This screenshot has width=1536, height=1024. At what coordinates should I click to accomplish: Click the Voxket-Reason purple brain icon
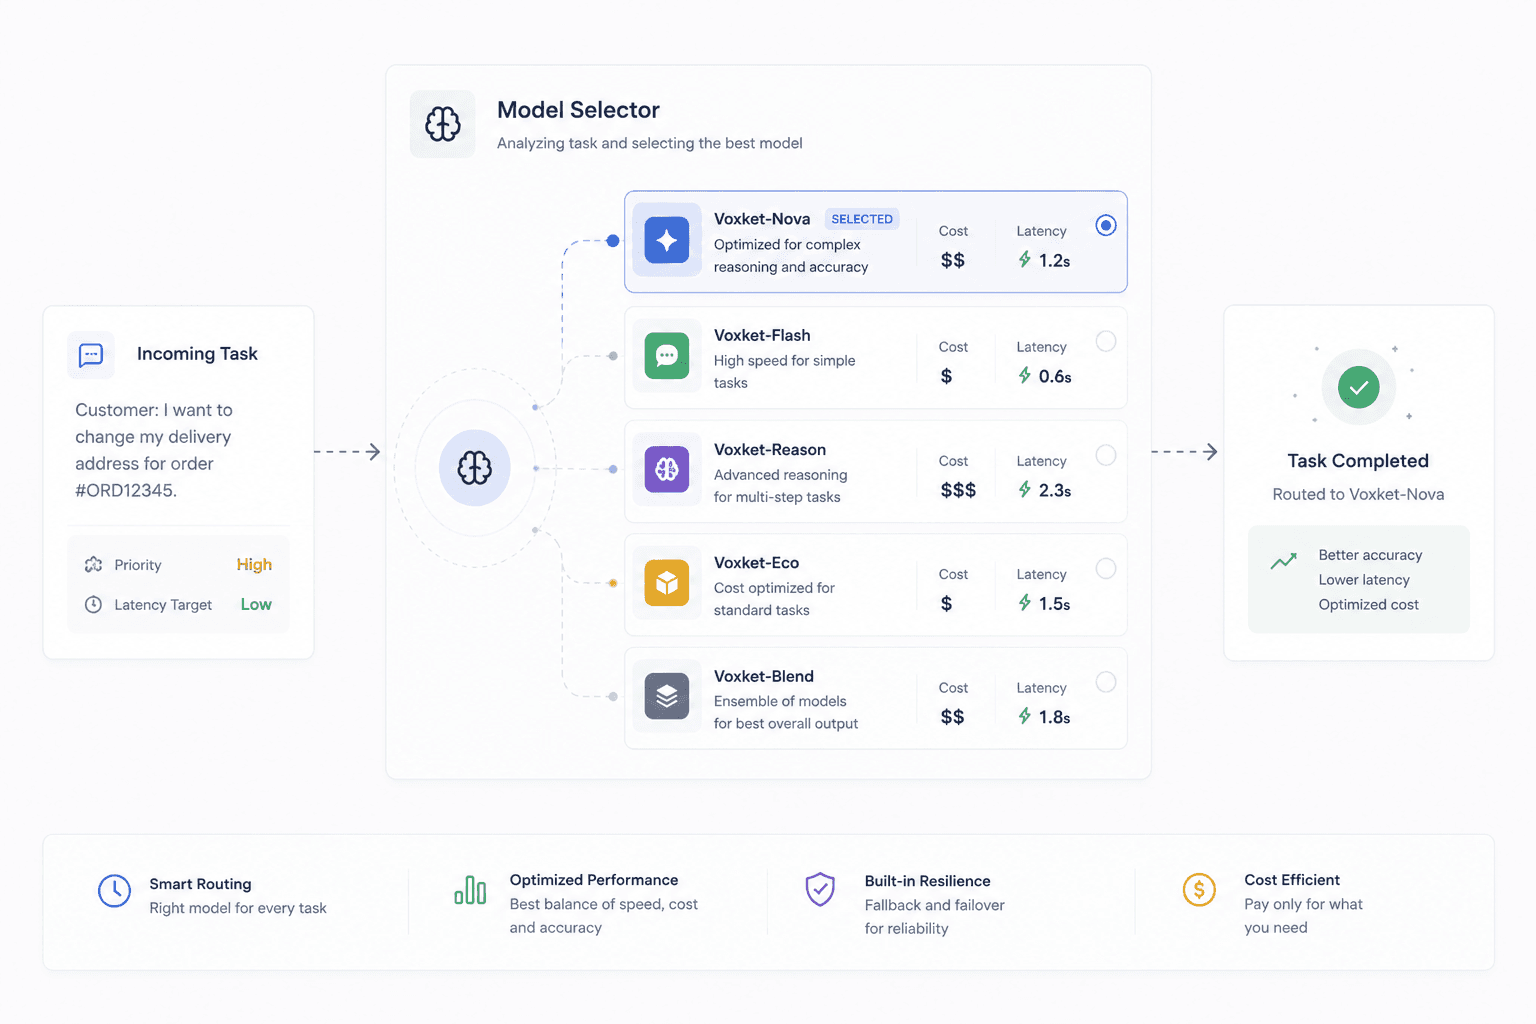coord(667,469)
